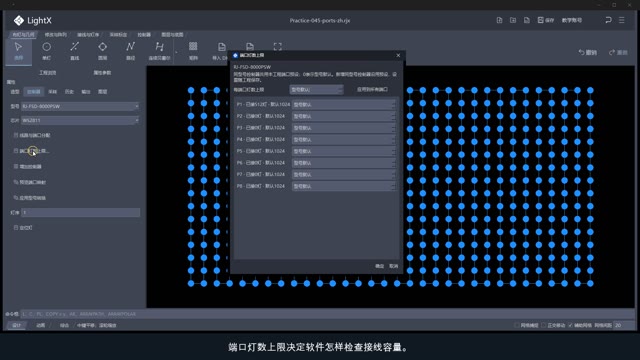The image size is (640, 360).
Task: Open the per-port lamp limit combo in the dialog
Action: [x=316, y=89]
